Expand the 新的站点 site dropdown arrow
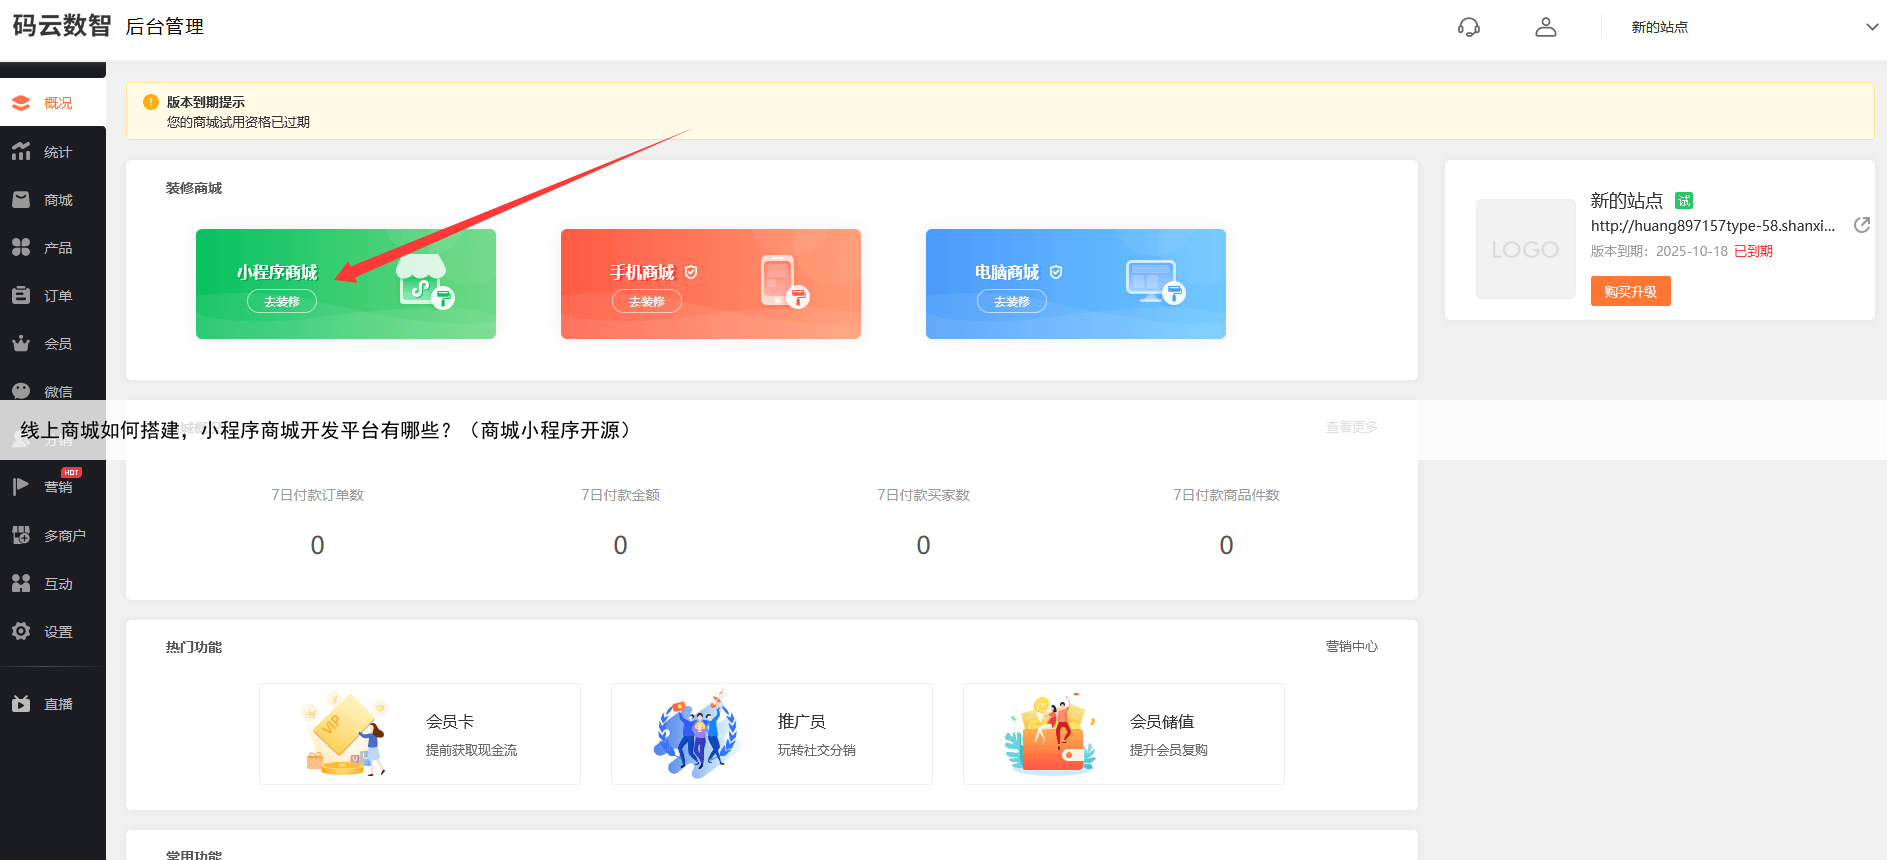 1871,27
